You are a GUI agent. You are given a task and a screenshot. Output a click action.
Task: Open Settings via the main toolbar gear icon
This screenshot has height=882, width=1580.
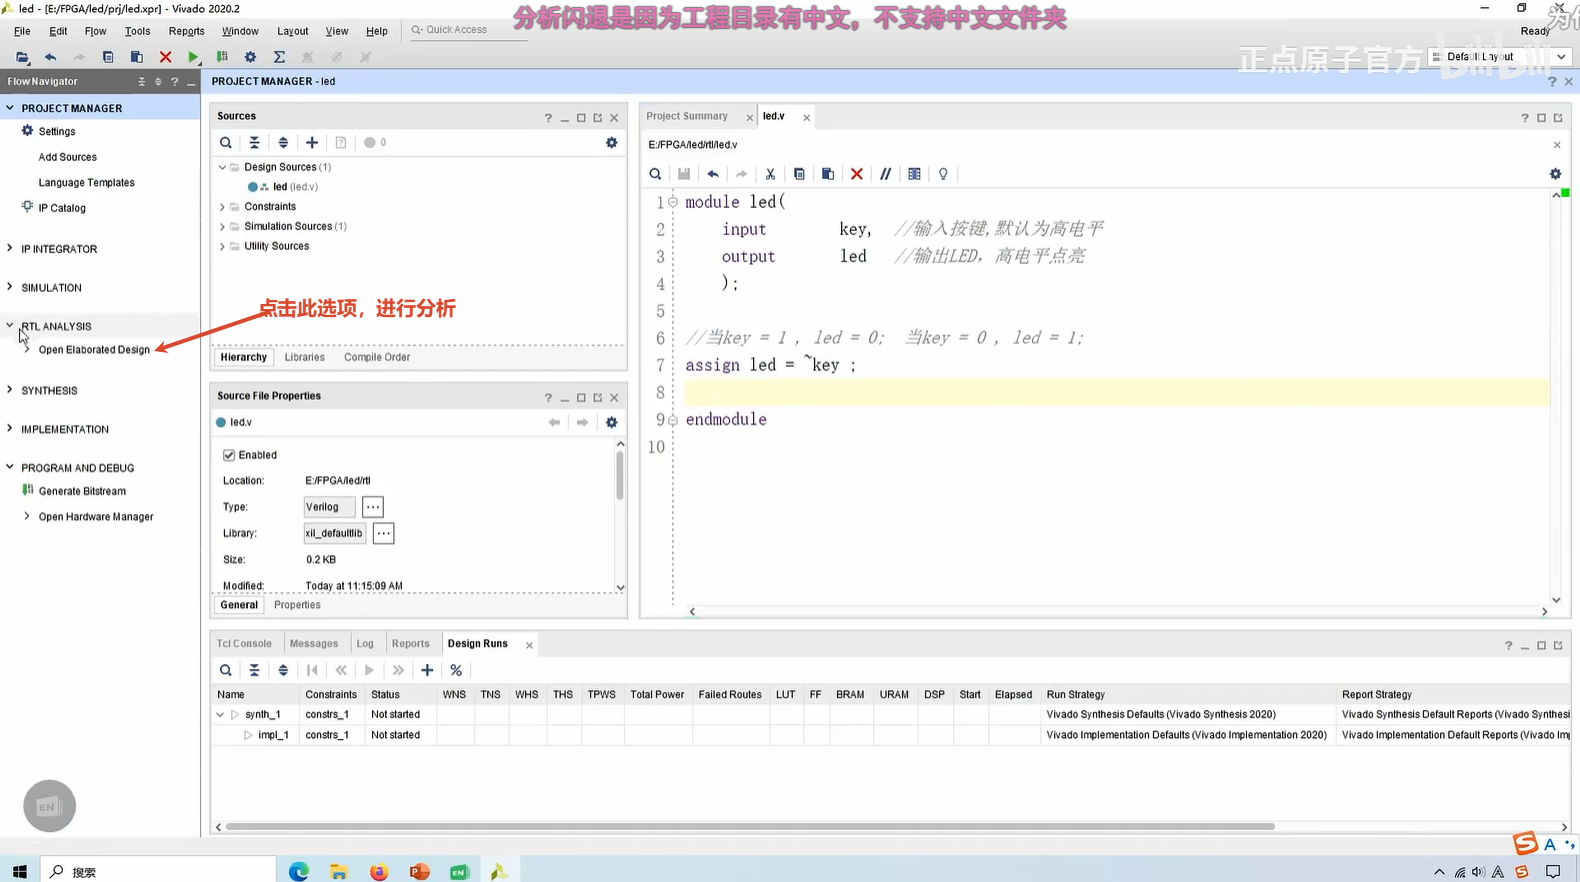250,57
